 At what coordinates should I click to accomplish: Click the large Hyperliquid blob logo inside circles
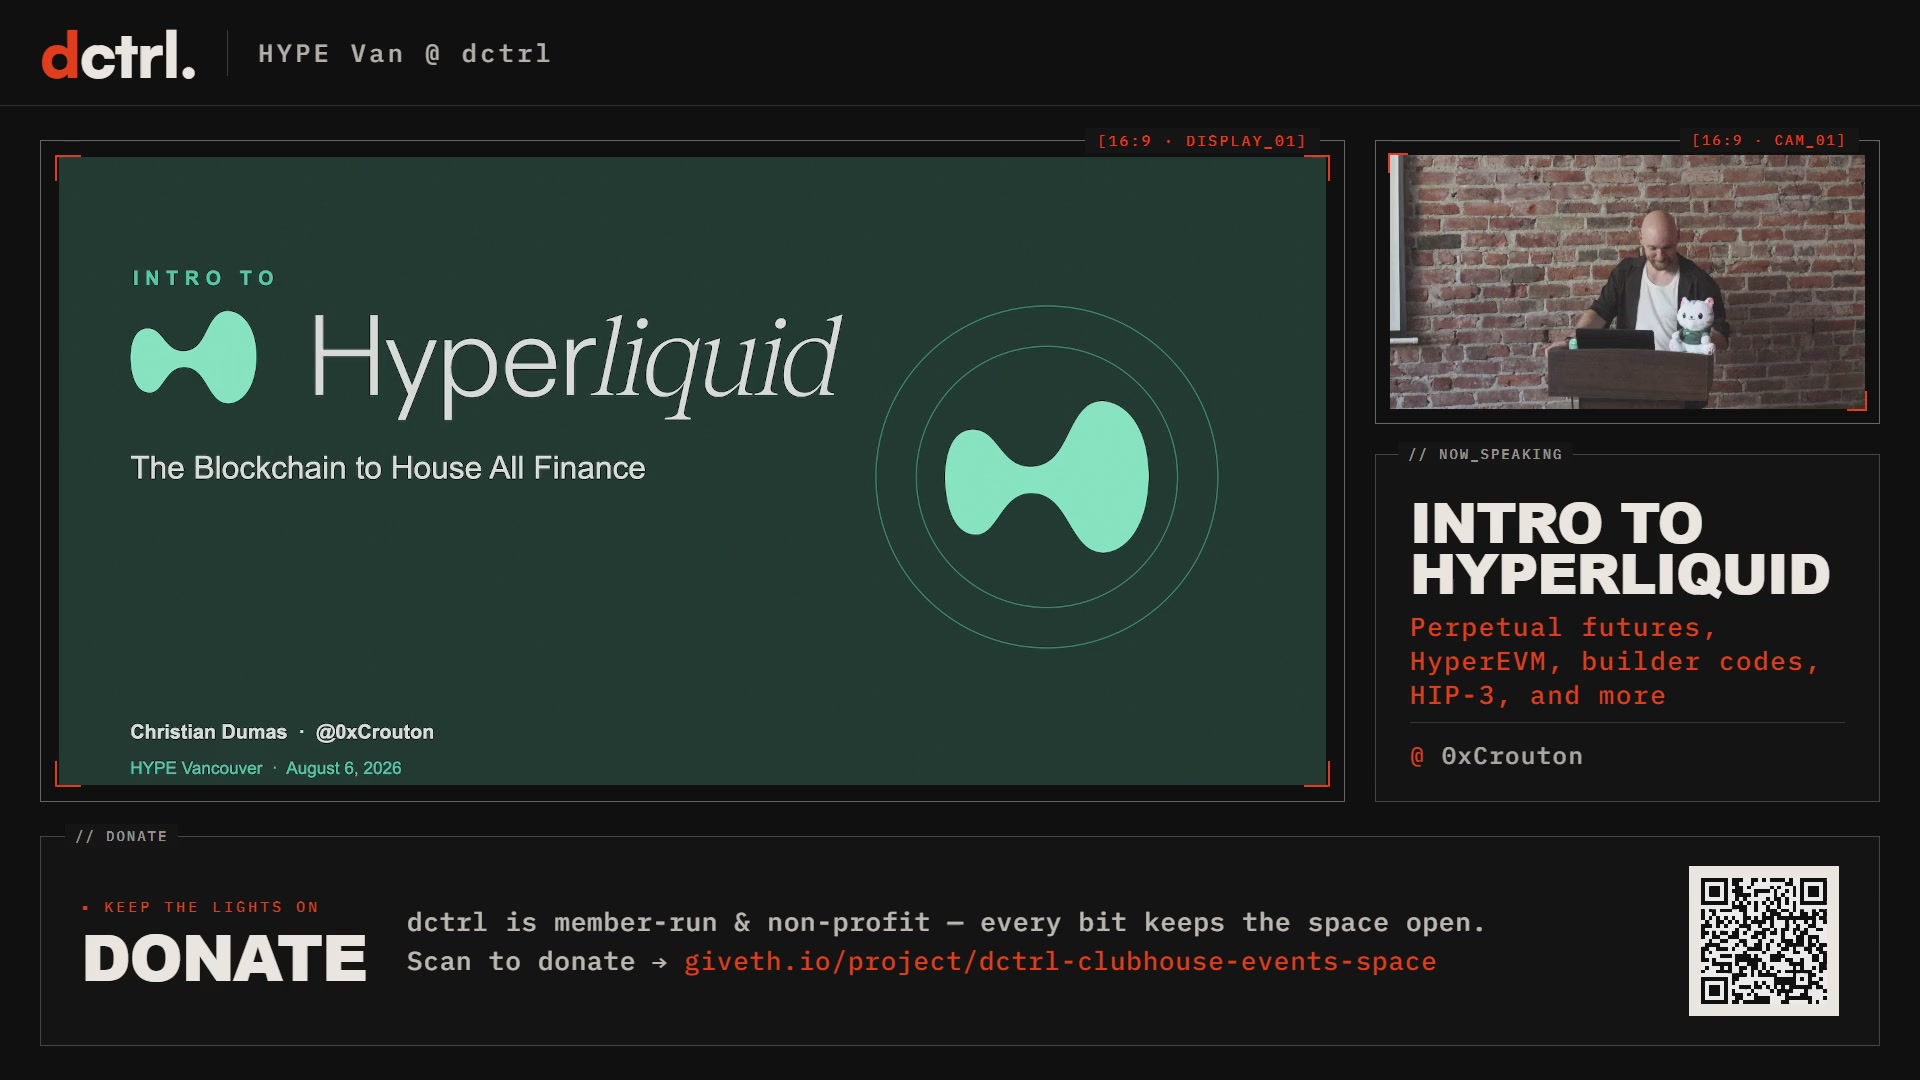(1046, 477)
